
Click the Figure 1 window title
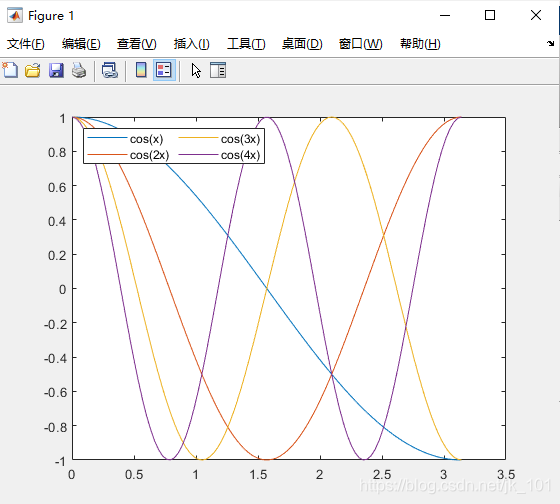(51, 16)
